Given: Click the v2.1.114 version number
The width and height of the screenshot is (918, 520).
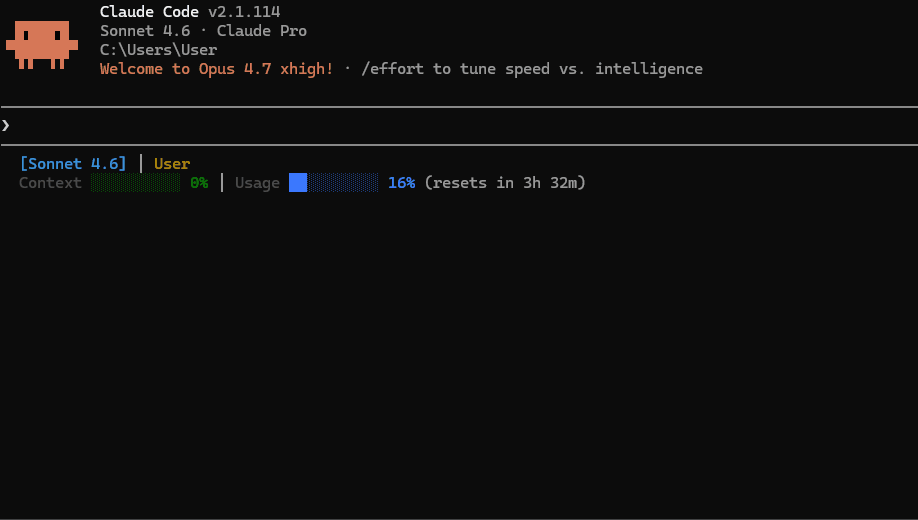Looking at the screenshot, I should tap(243, 12).
